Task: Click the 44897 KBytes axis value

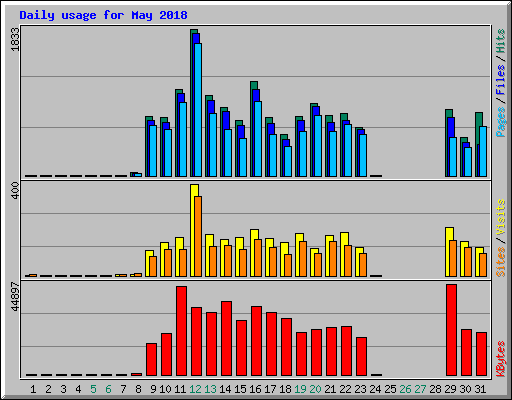Action: [15, 297]
